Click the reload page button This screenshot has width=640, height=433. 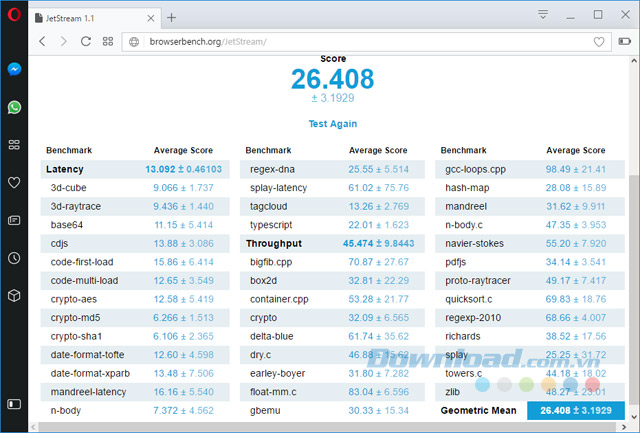tap(86, 42)
